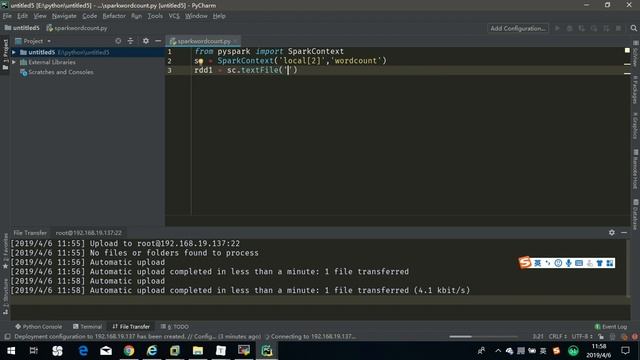This screenshot has height=360, width=640.
Task: Click the microphone icon on Sogou IME bar
Action: point(569,263)
